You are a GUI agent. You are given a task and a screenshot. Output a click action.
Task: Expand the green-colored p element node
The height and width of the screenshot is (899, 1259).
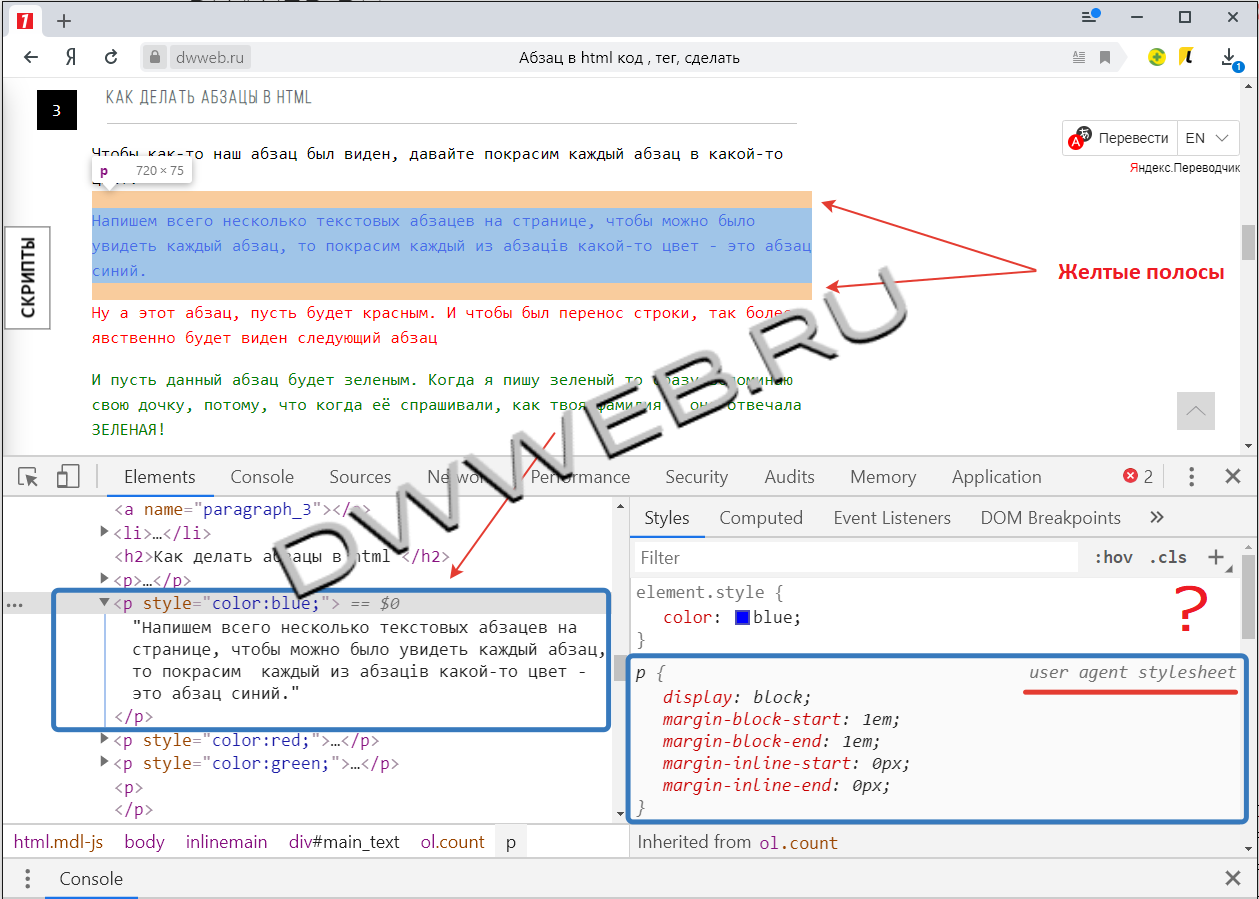104,763
